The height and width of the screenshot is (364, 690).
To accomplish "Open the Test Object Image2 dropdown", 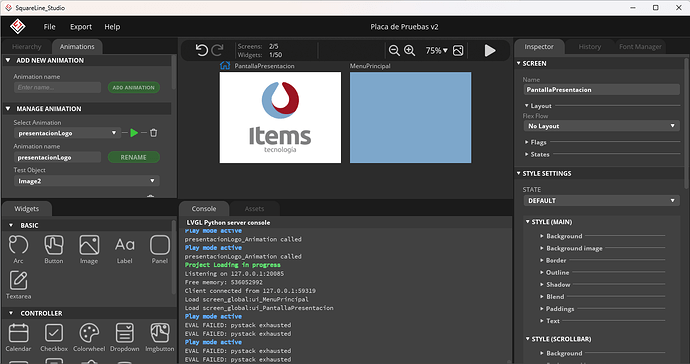I will coord(87,181).
